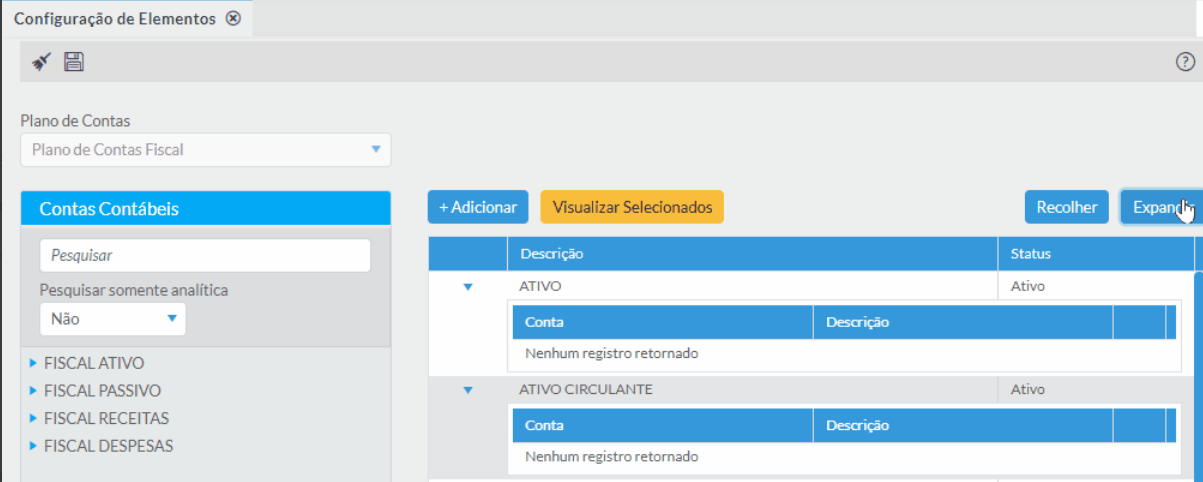Select the ATIVO CIRCULANTE description cell
This screenshot has height=482, width=1203.
pos(752,390)
